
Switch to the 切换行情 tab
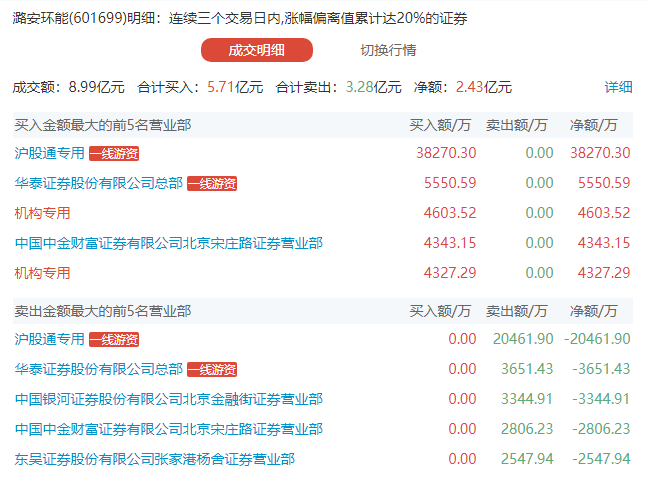[388, 50]
